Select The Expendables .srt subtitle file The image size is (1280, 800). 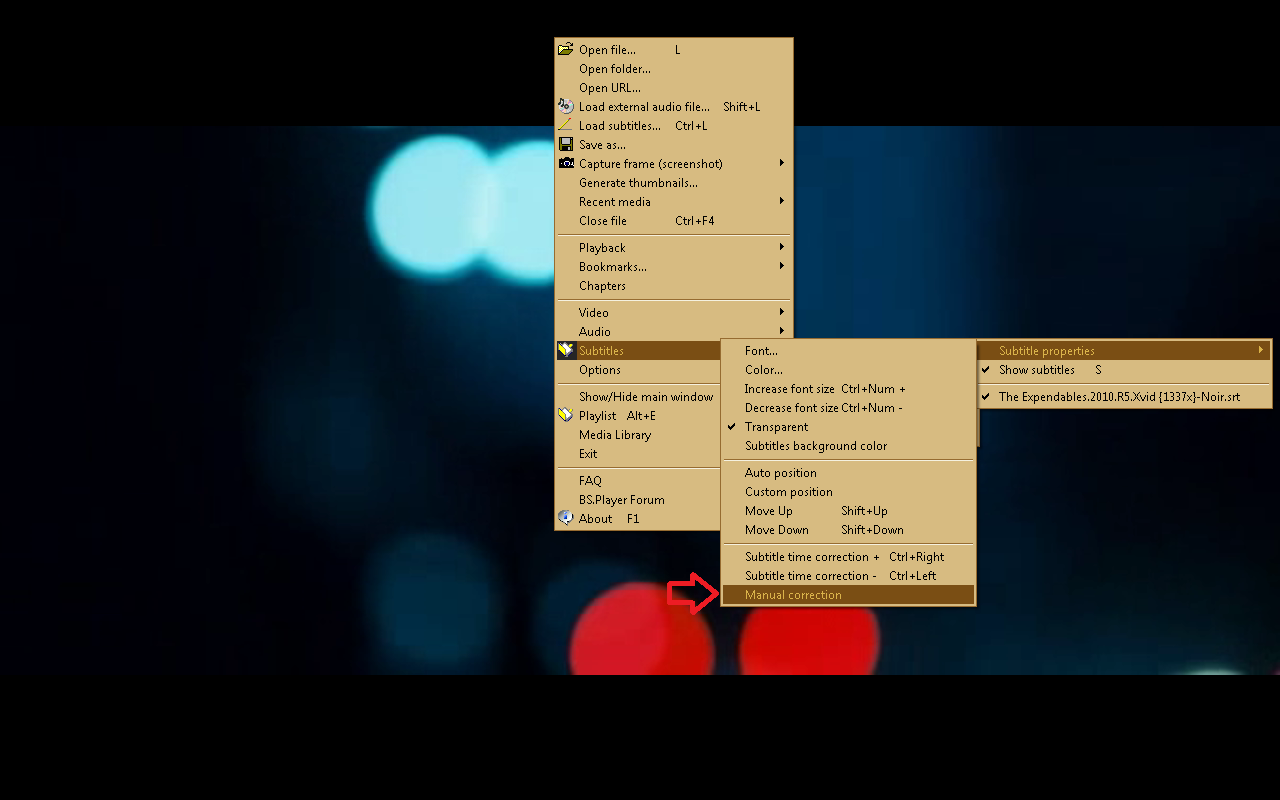[1118, 397]
